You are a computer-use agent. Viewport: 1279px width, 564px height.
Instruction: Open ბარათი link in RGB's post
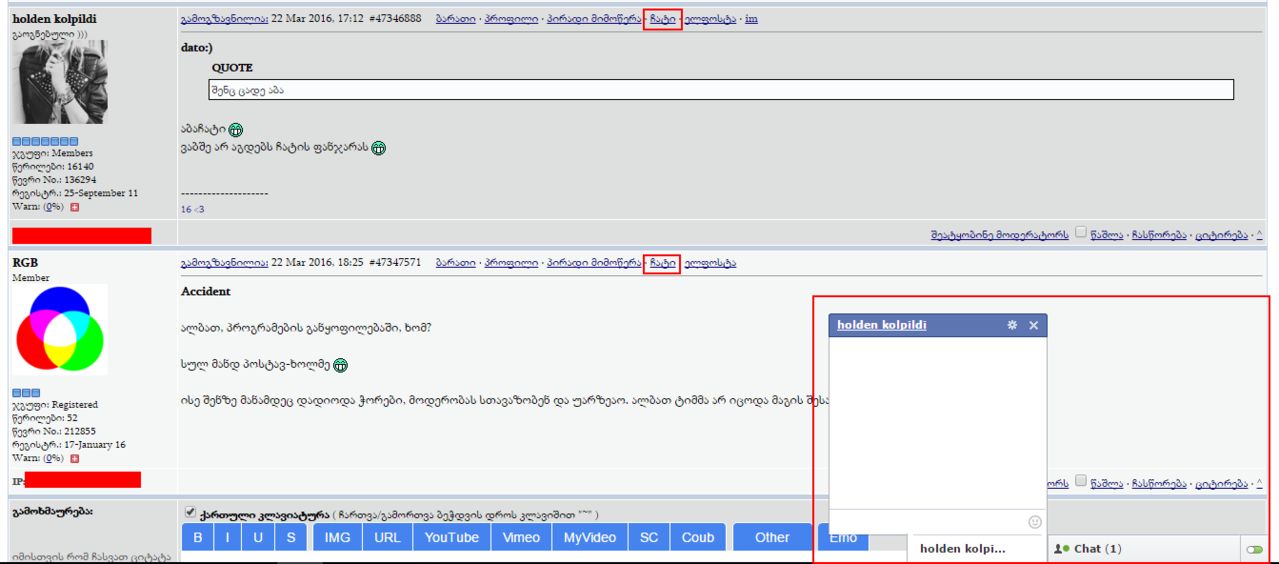click(x=455, y=263)
